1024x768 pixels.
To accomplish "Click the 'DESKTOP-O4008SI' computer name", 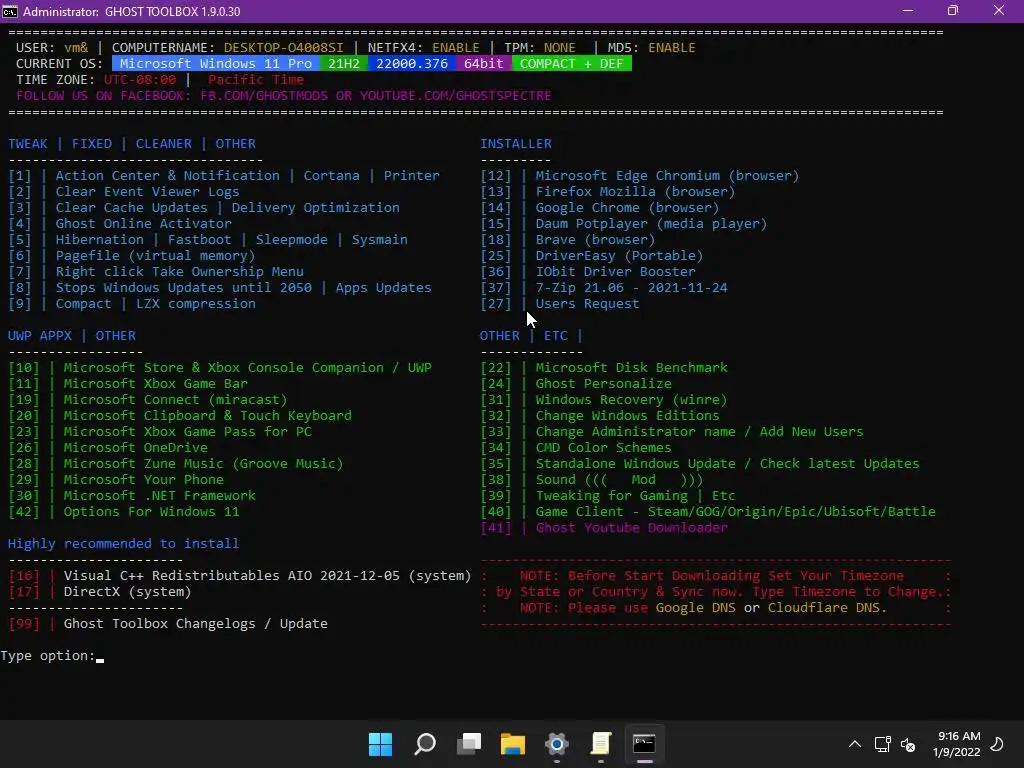I will 283,48.
